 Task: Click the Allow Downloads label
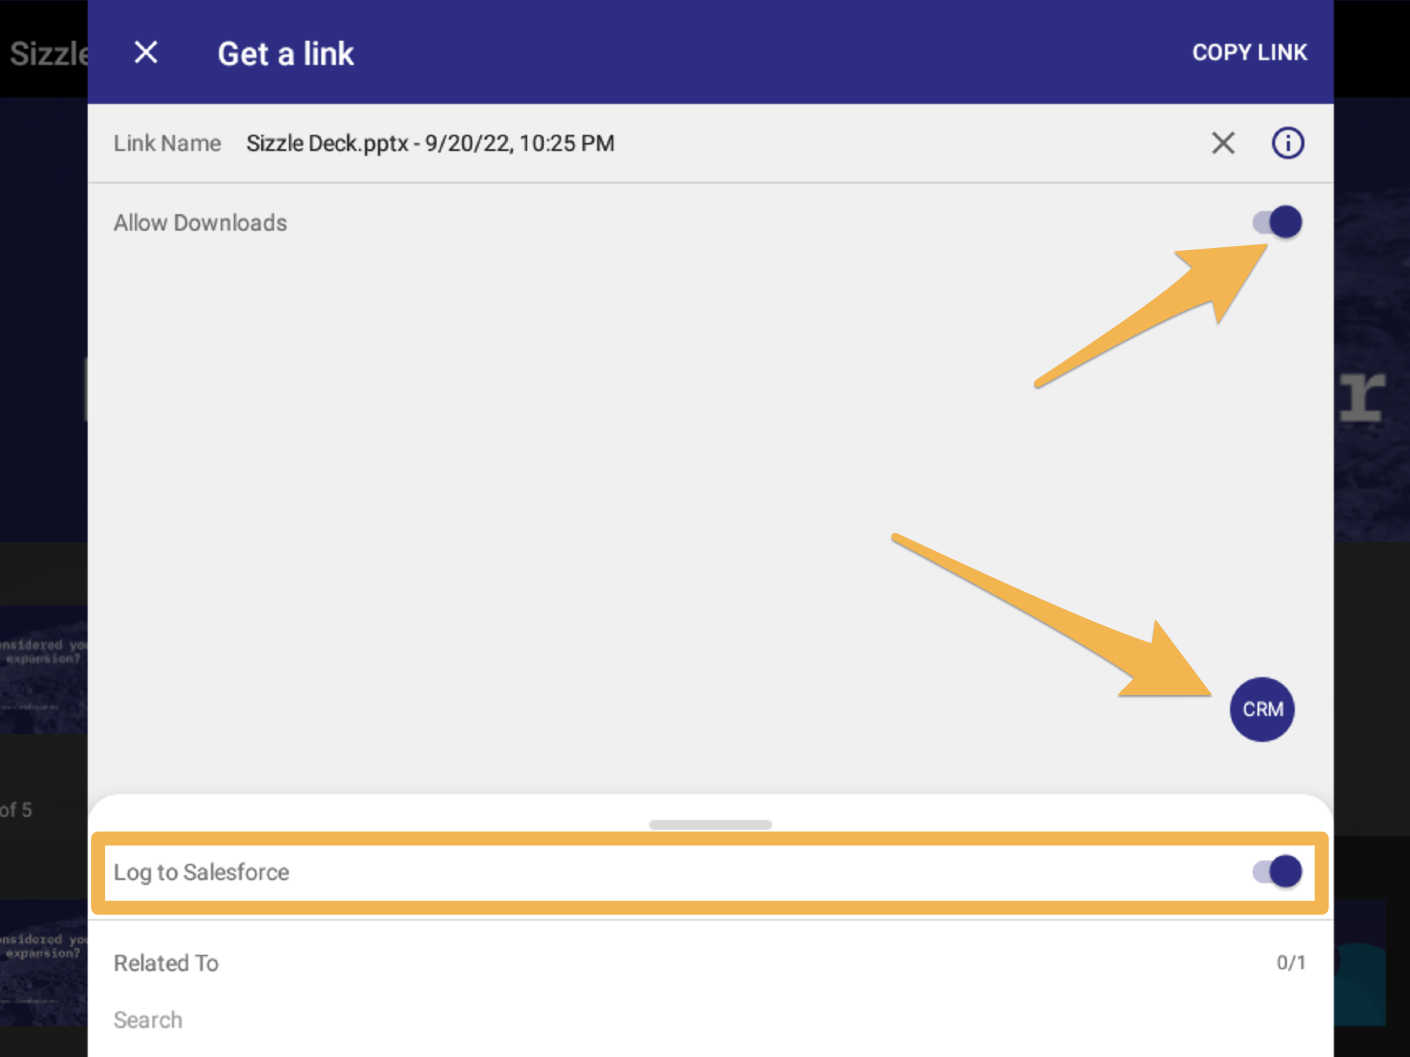click(x=200, y=223)
